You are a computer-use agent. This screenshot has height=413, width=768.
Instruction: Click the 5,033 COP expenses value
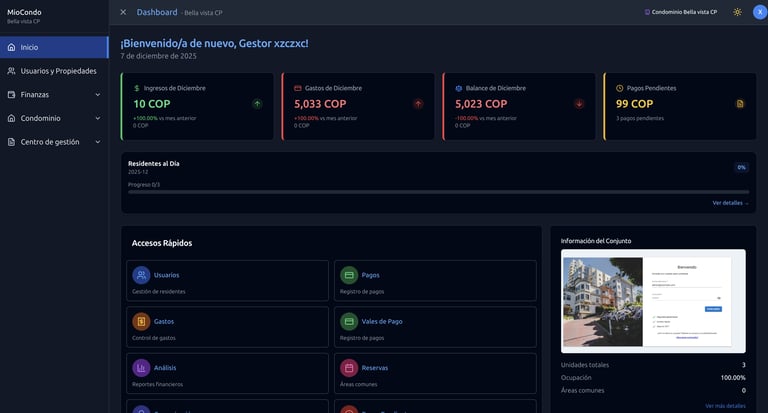pos(320,104)
